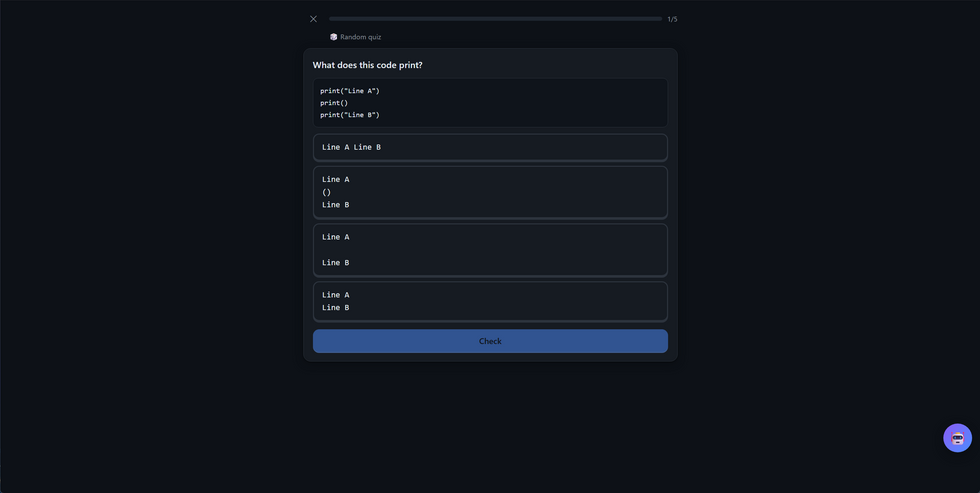Click the 'Random quiz' label
The height and width of the screenshot is (493, 980).
point(361,37)
